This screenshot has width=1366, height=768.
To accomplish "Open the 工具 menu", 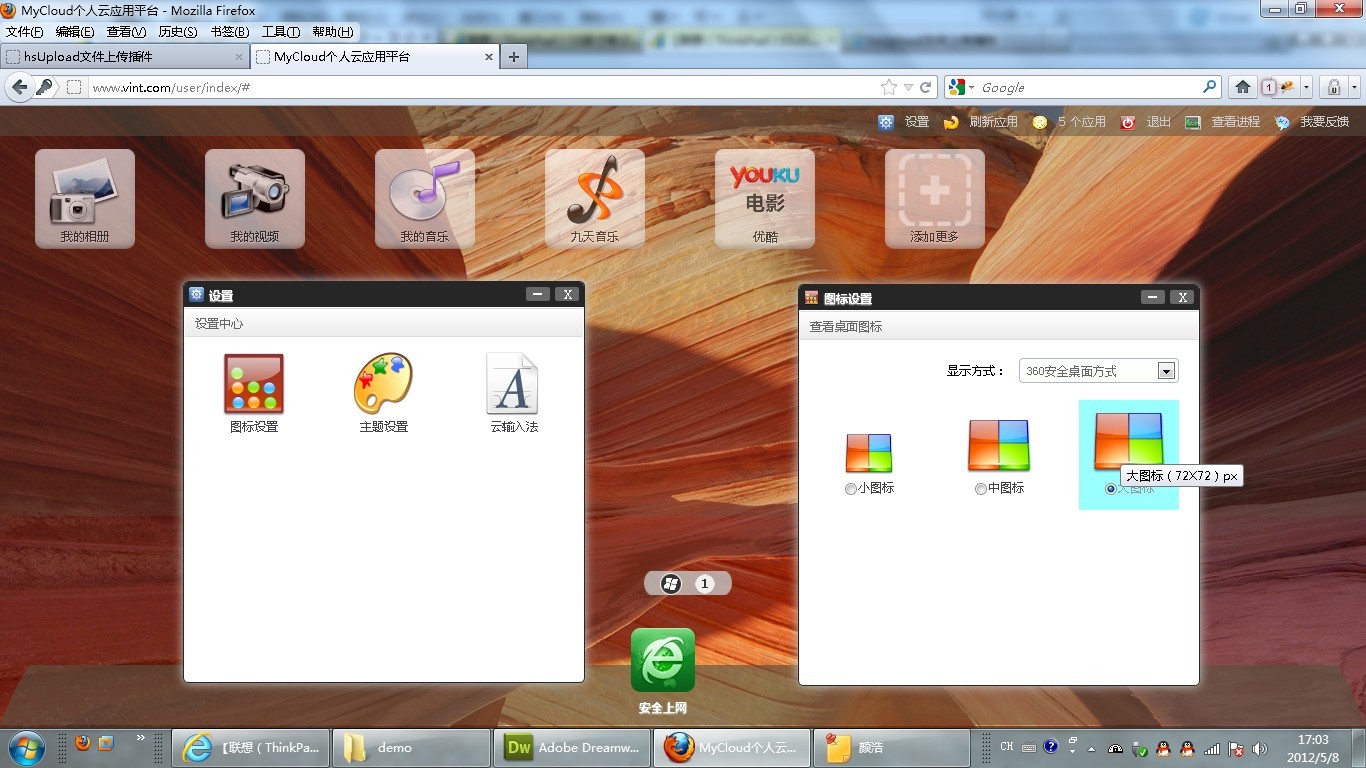I will pyautogui.click(x=281, y=32).
